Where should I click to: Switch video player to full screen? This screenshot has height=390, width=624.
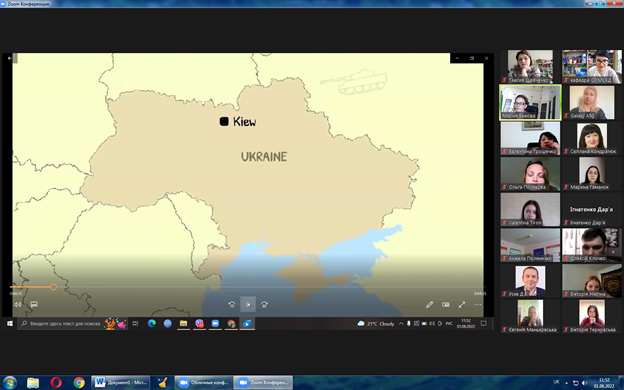(x=462, y=304)
